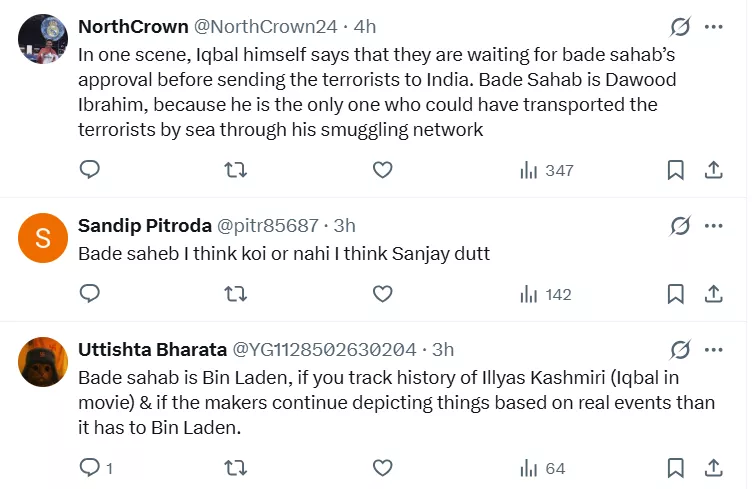The image size is (752, 489).
Task: Open more options on Sandip Pitroda's post
Action: [714, 226]
